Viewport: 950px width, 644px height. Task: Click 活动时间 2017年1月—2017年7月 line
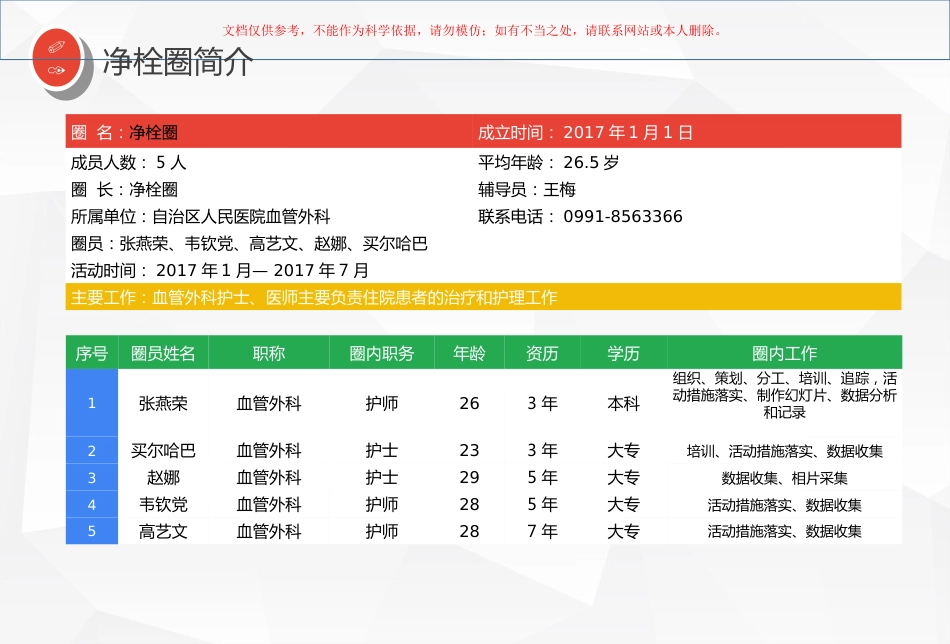(x=220, y=270)
